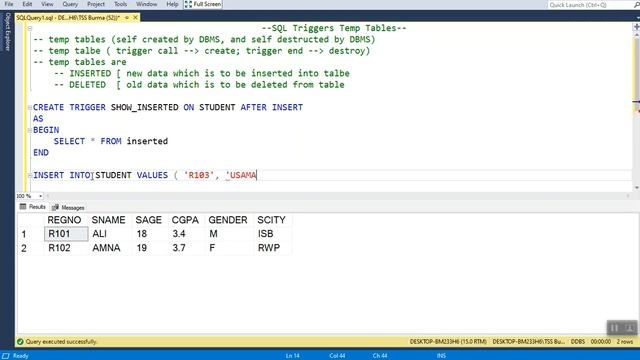Click the SNAME column header
Viewport: 640px width, 360px height.
108,220
